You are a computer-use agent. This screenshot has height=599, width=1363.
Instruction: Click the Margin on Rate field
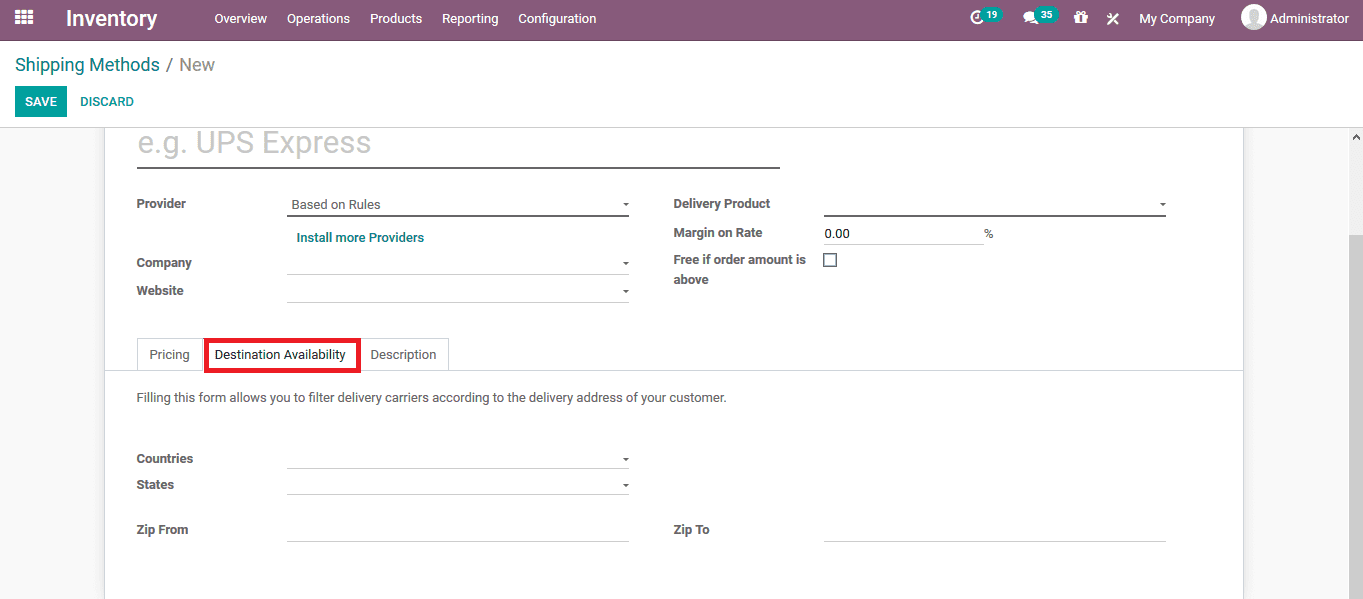(903, 233)
